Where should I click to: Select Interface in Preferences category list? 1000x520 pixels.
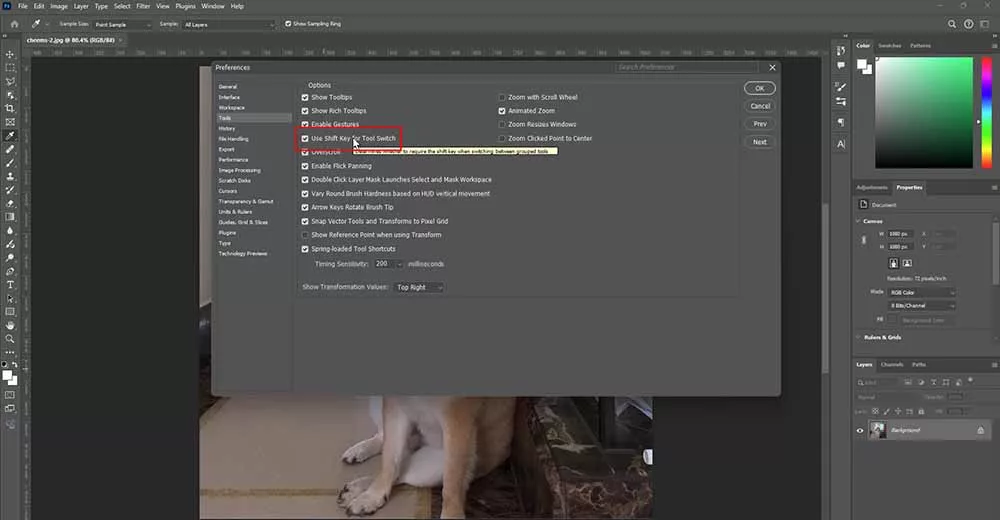tap(229, 97)
